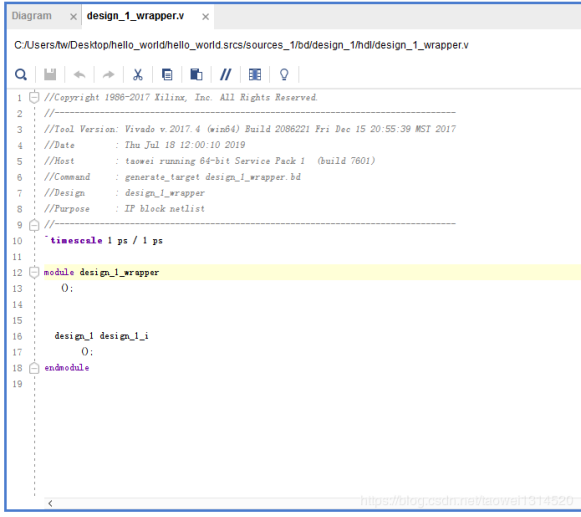This screenshot has width=581, height=517.
Task: Click the fold marker at line 9
Action: tap(34, 225)
